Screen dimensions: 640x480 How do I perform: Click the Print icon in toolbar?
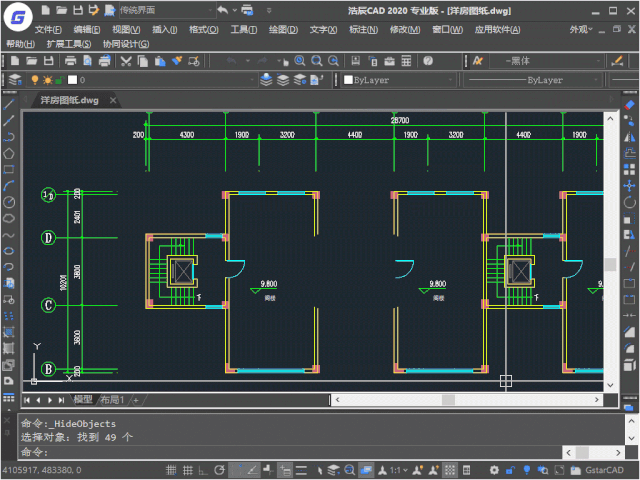click(71, 61)
